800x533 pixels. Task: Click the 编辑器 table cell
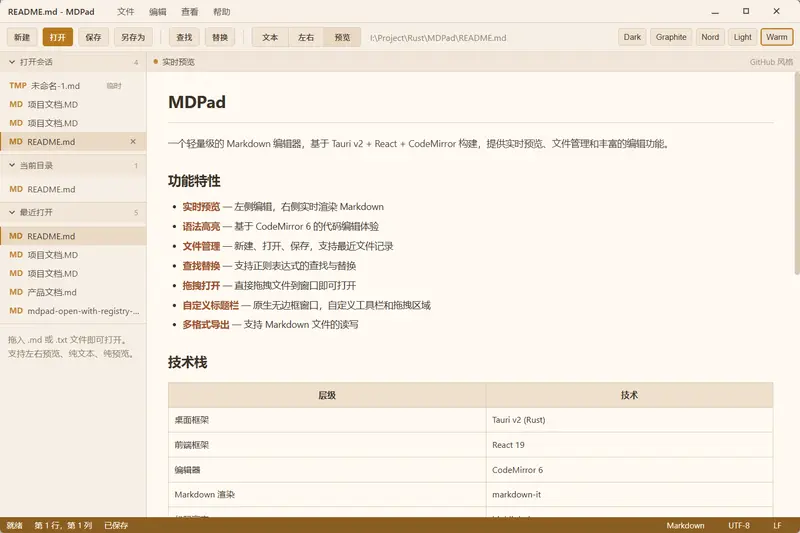click(327, 470)
